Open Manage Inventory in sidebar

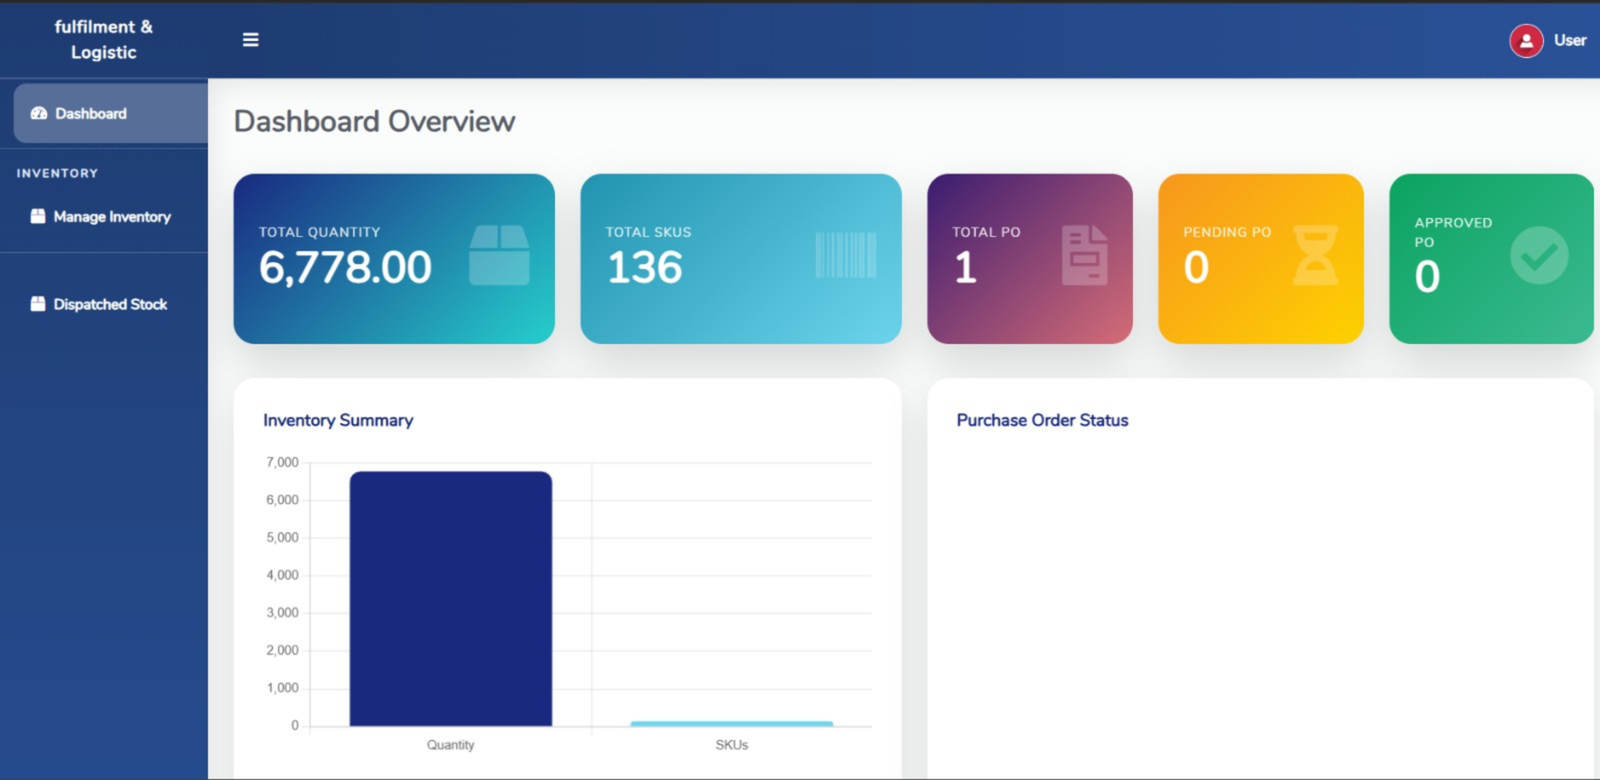click(x=112, y=217)
